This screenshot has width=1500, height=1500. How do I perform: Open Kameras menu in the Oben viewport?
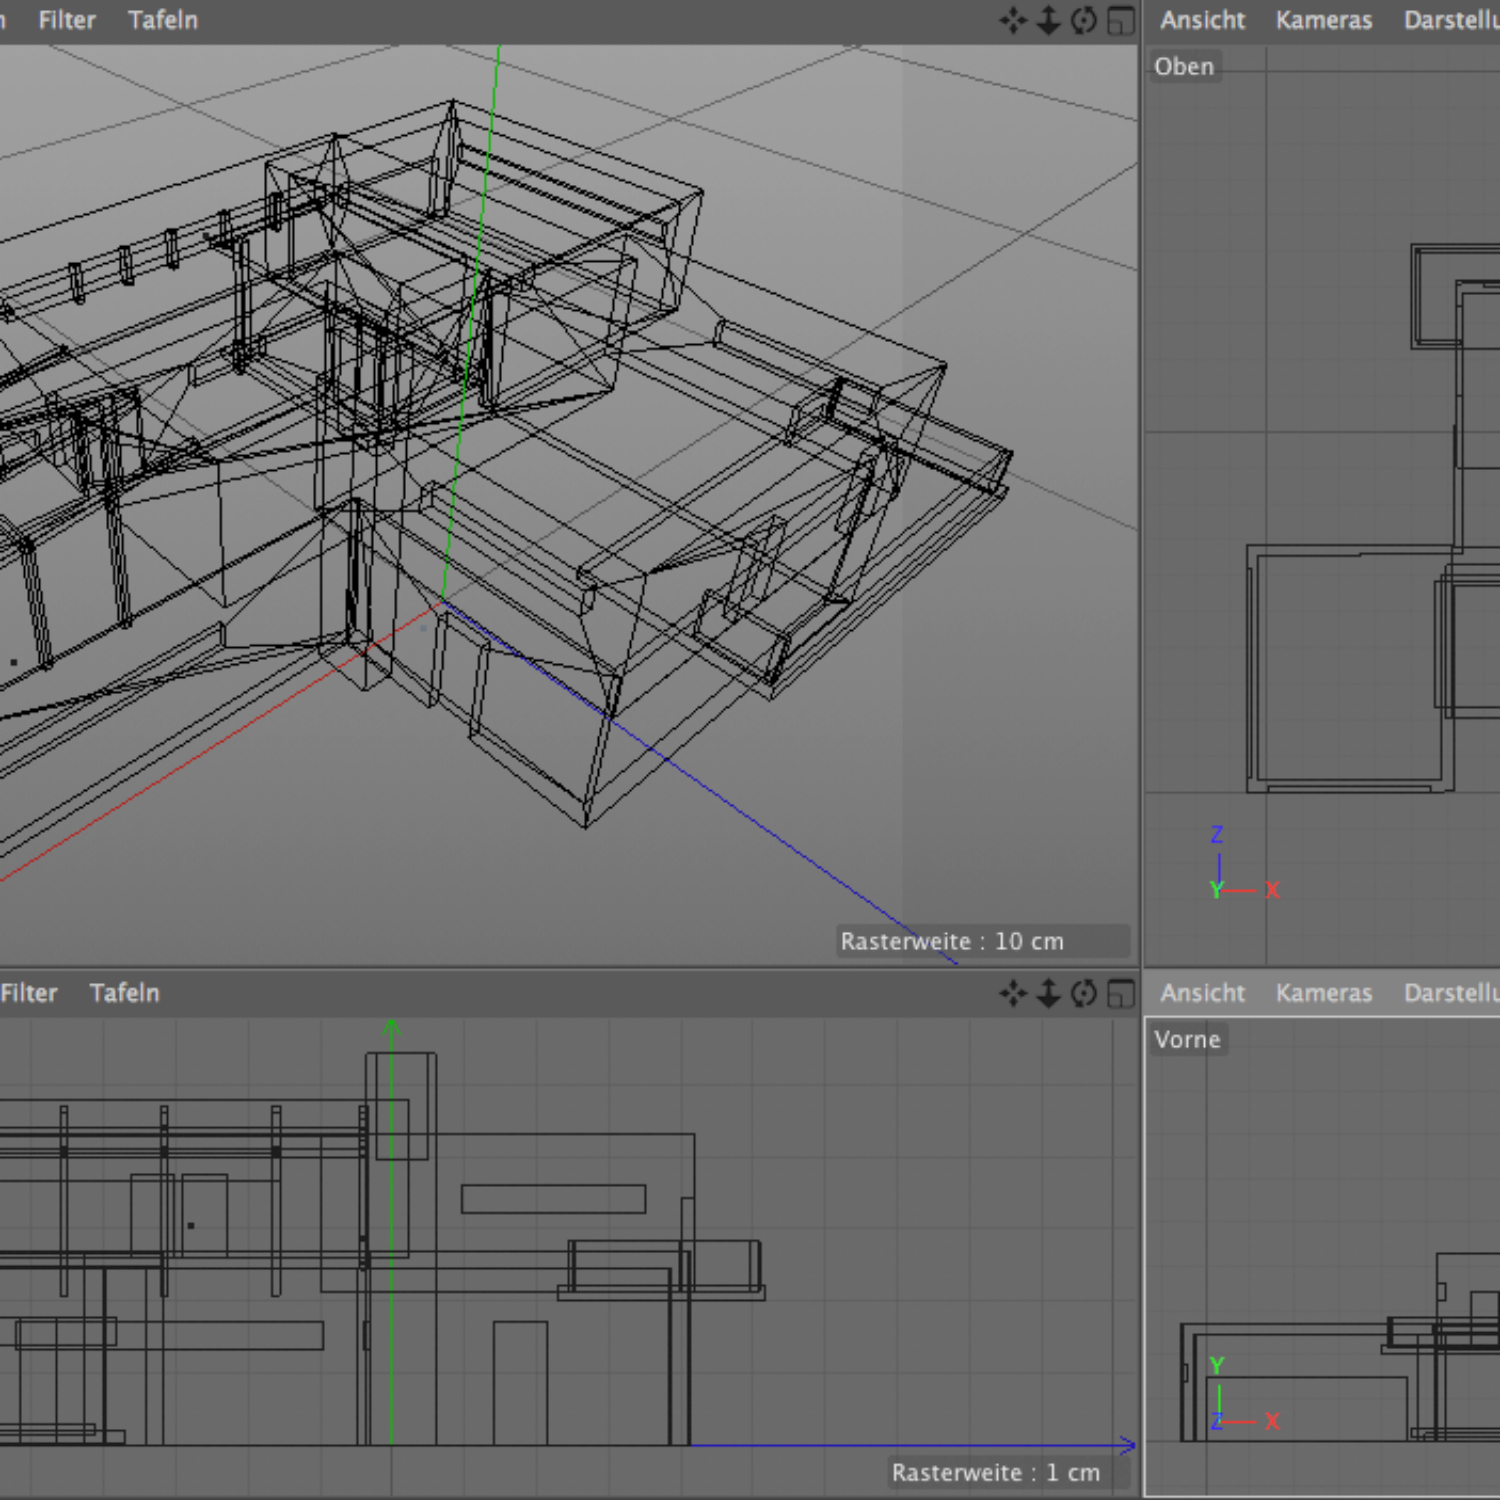[1323, 20]
